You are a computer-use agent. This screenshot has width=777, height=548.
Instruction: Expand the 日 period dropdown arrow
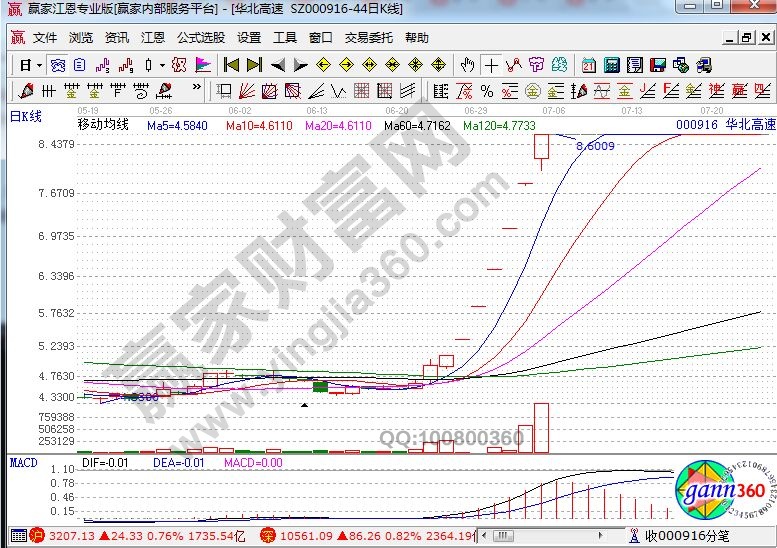click(39, 65)
